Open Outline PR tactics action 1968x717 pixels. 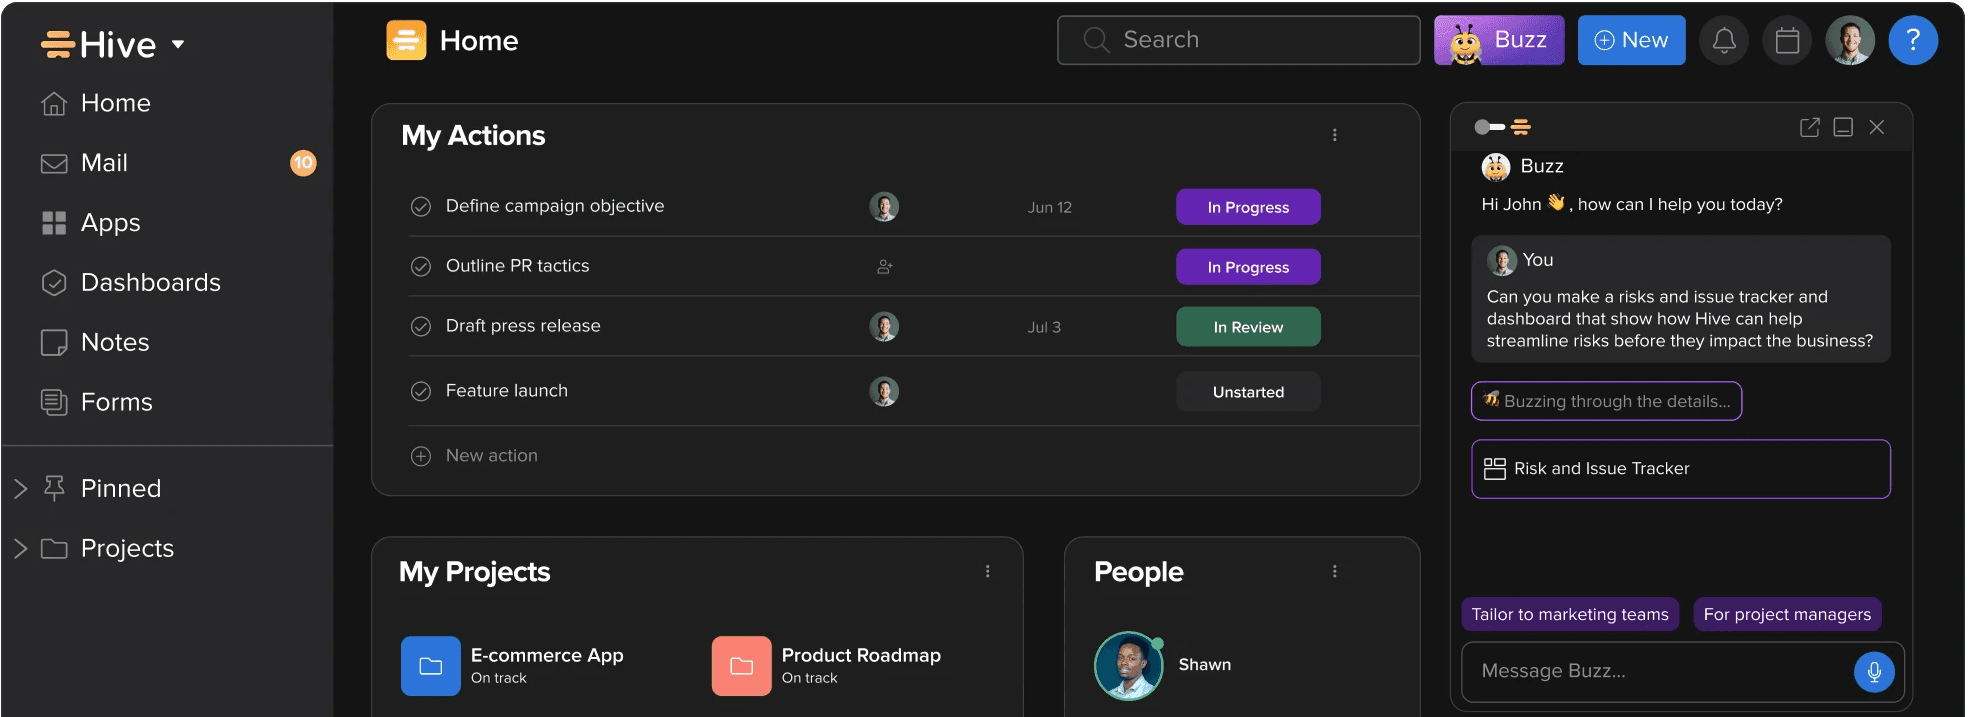(x=517, y=266)
